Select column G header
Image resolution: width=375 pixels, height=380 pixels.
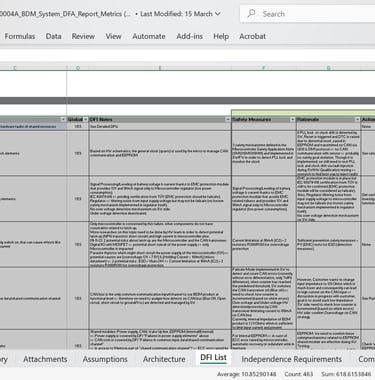328,68
